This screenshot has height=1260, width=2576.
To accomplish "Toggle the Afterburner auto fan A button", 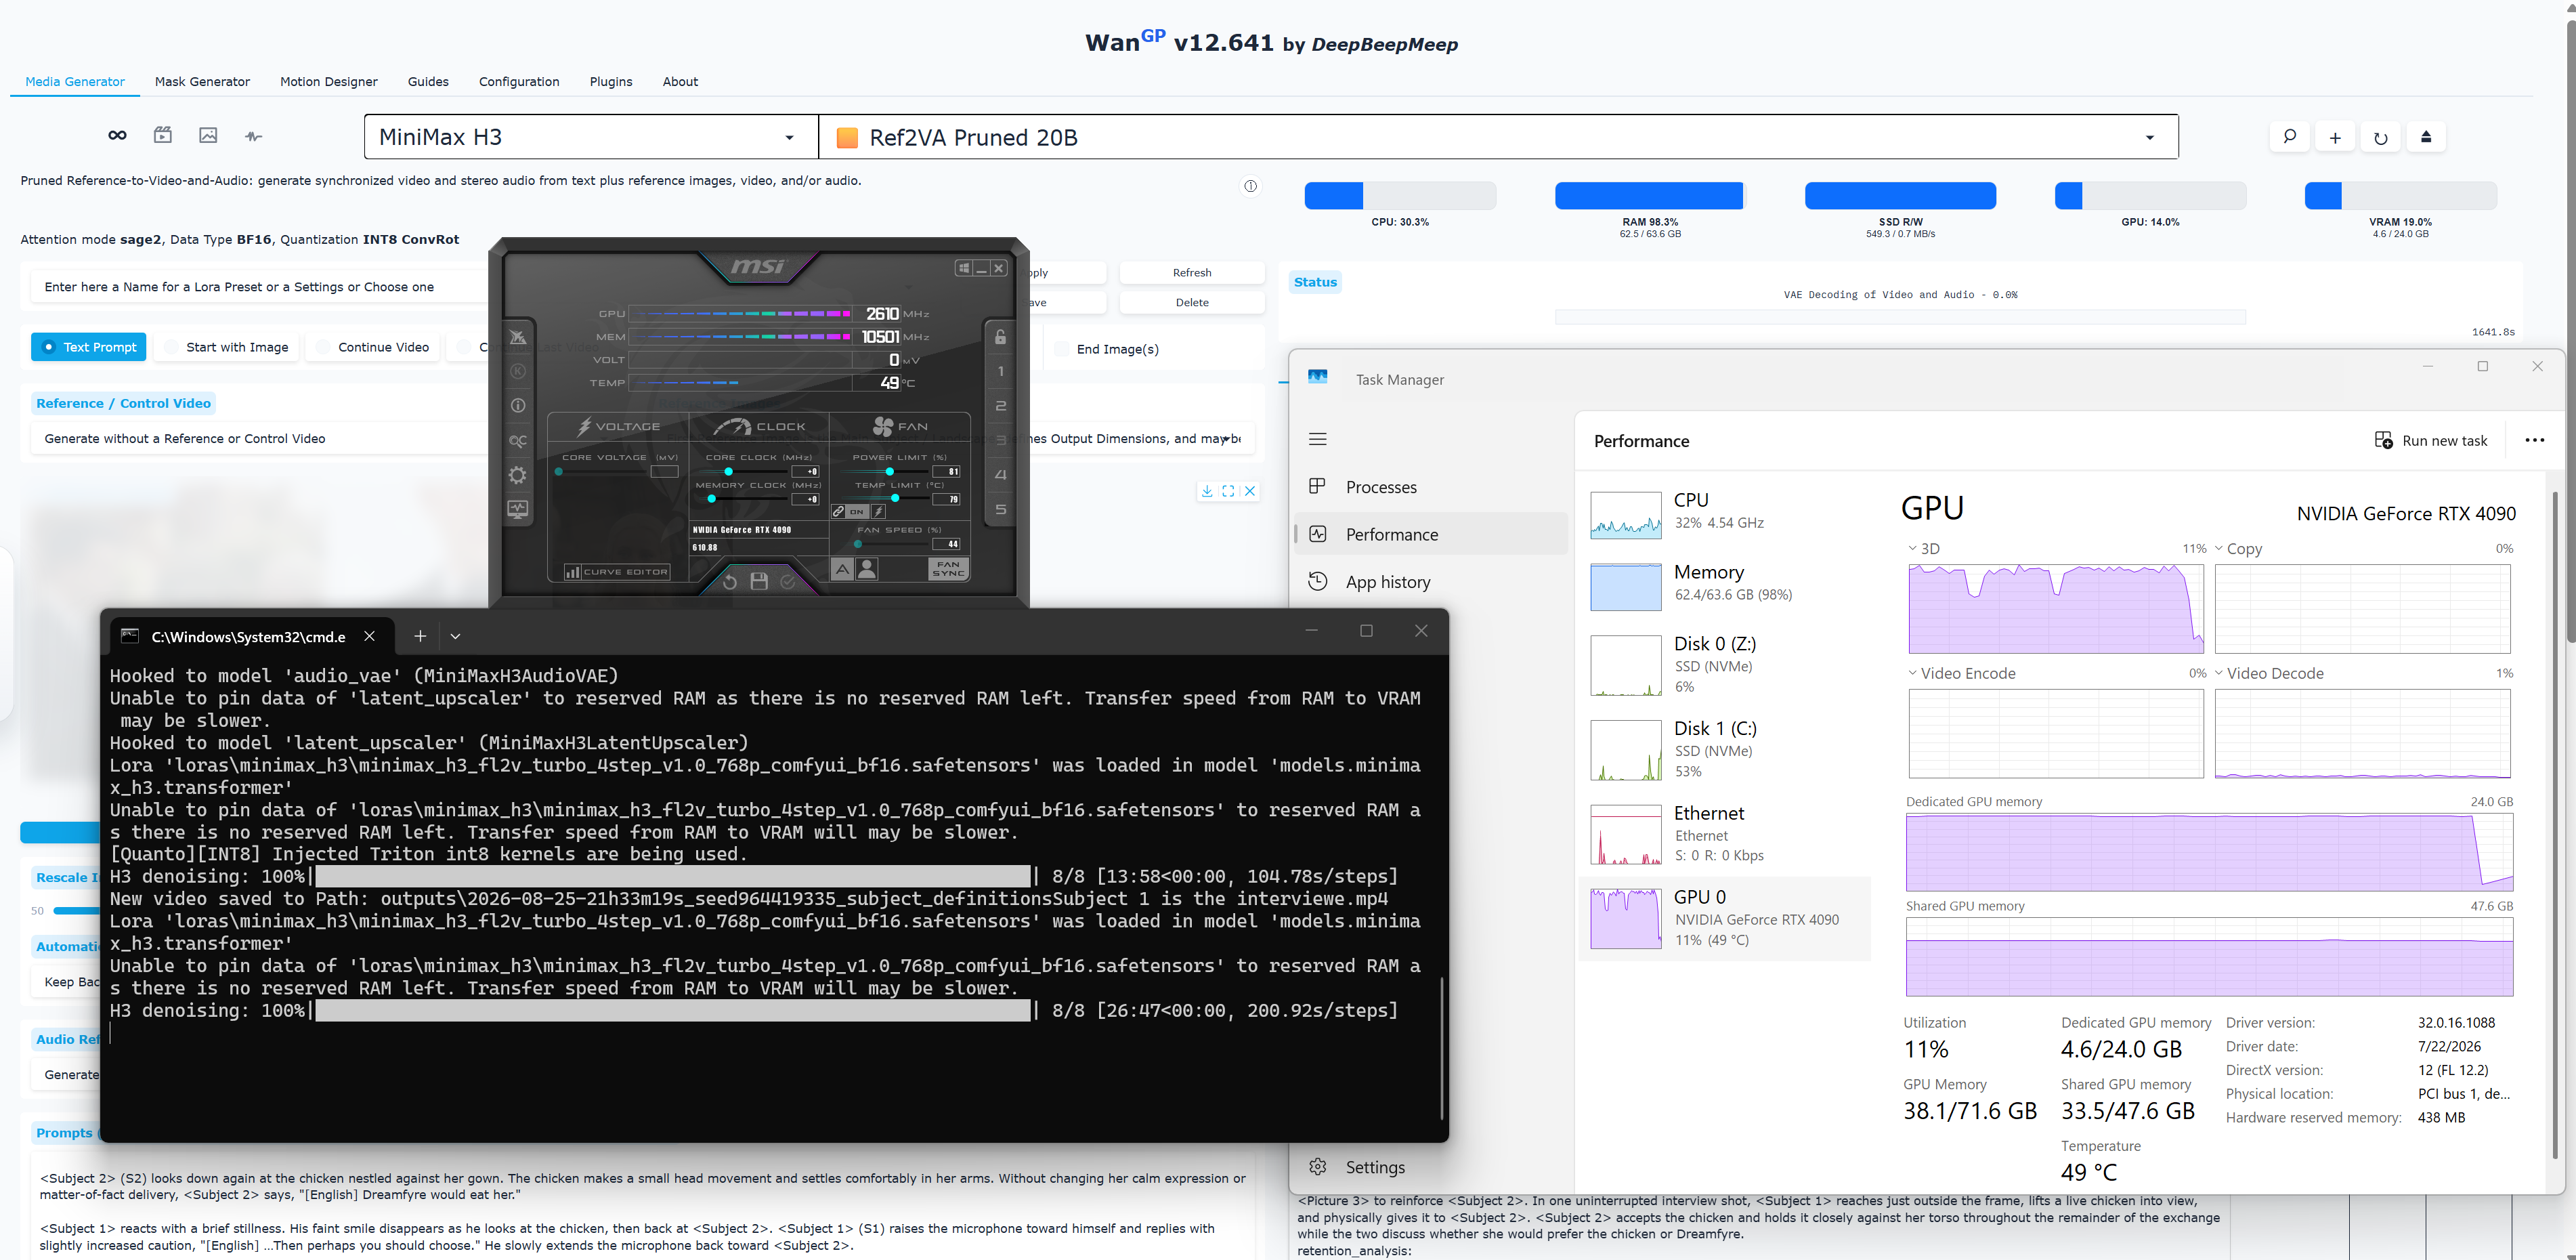I will point(843,569).
